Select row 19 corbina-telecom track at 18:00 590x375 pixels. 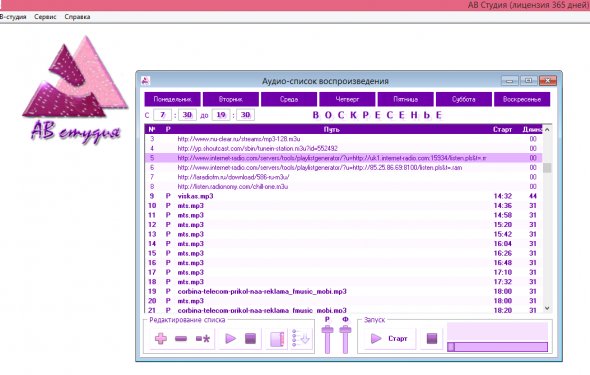coord(343,291)
